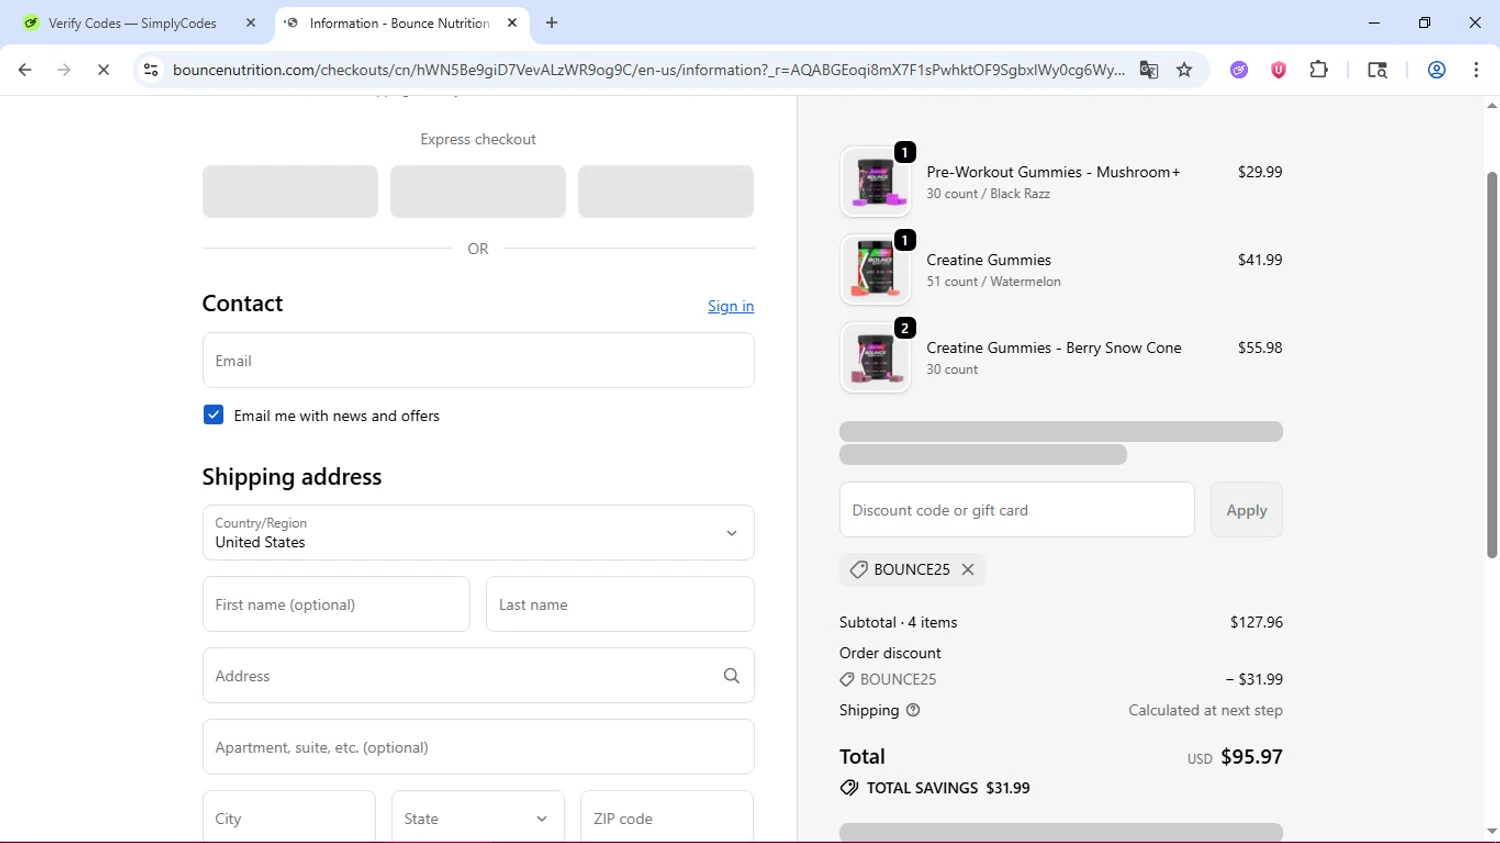The image size is (1500, 843).
Task: Close the Bounce Nutrition Information tab
Action: click(x=512, y=23)
